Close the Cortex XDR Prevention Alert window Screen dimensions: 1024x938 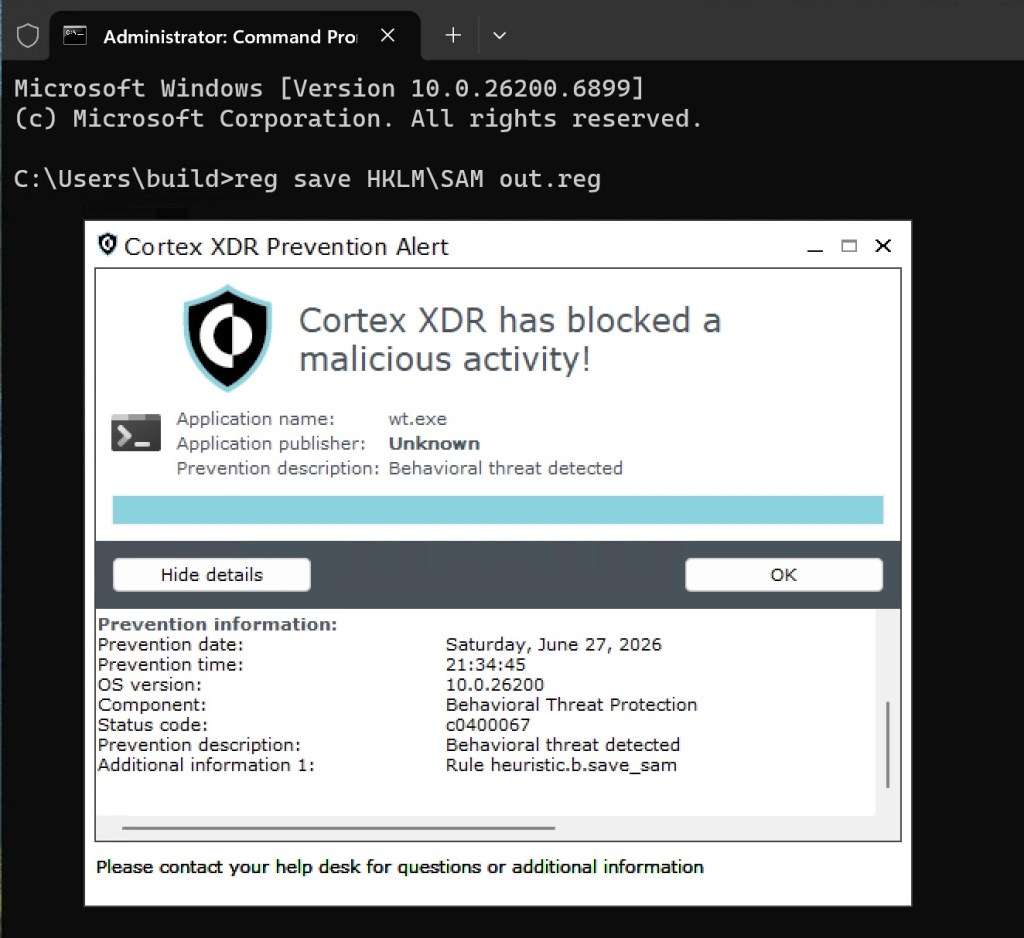pos(883,246)
